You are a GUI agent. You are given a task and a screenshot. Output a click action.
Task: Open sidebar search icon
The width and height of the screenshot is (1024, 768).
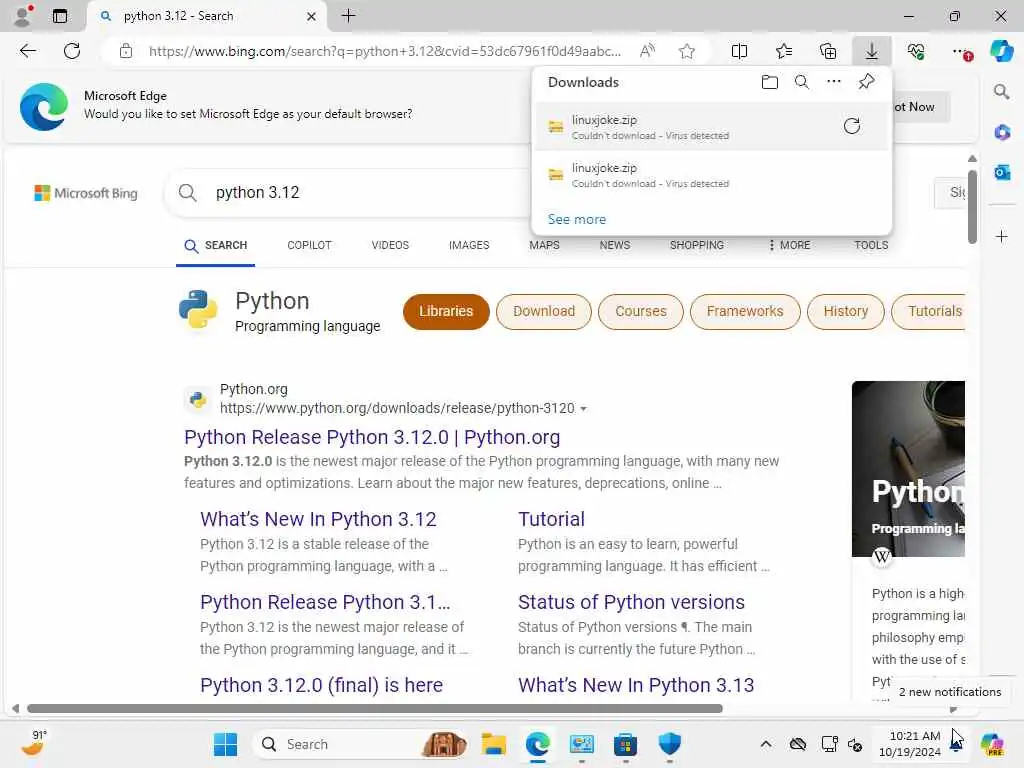point(1002,92)
